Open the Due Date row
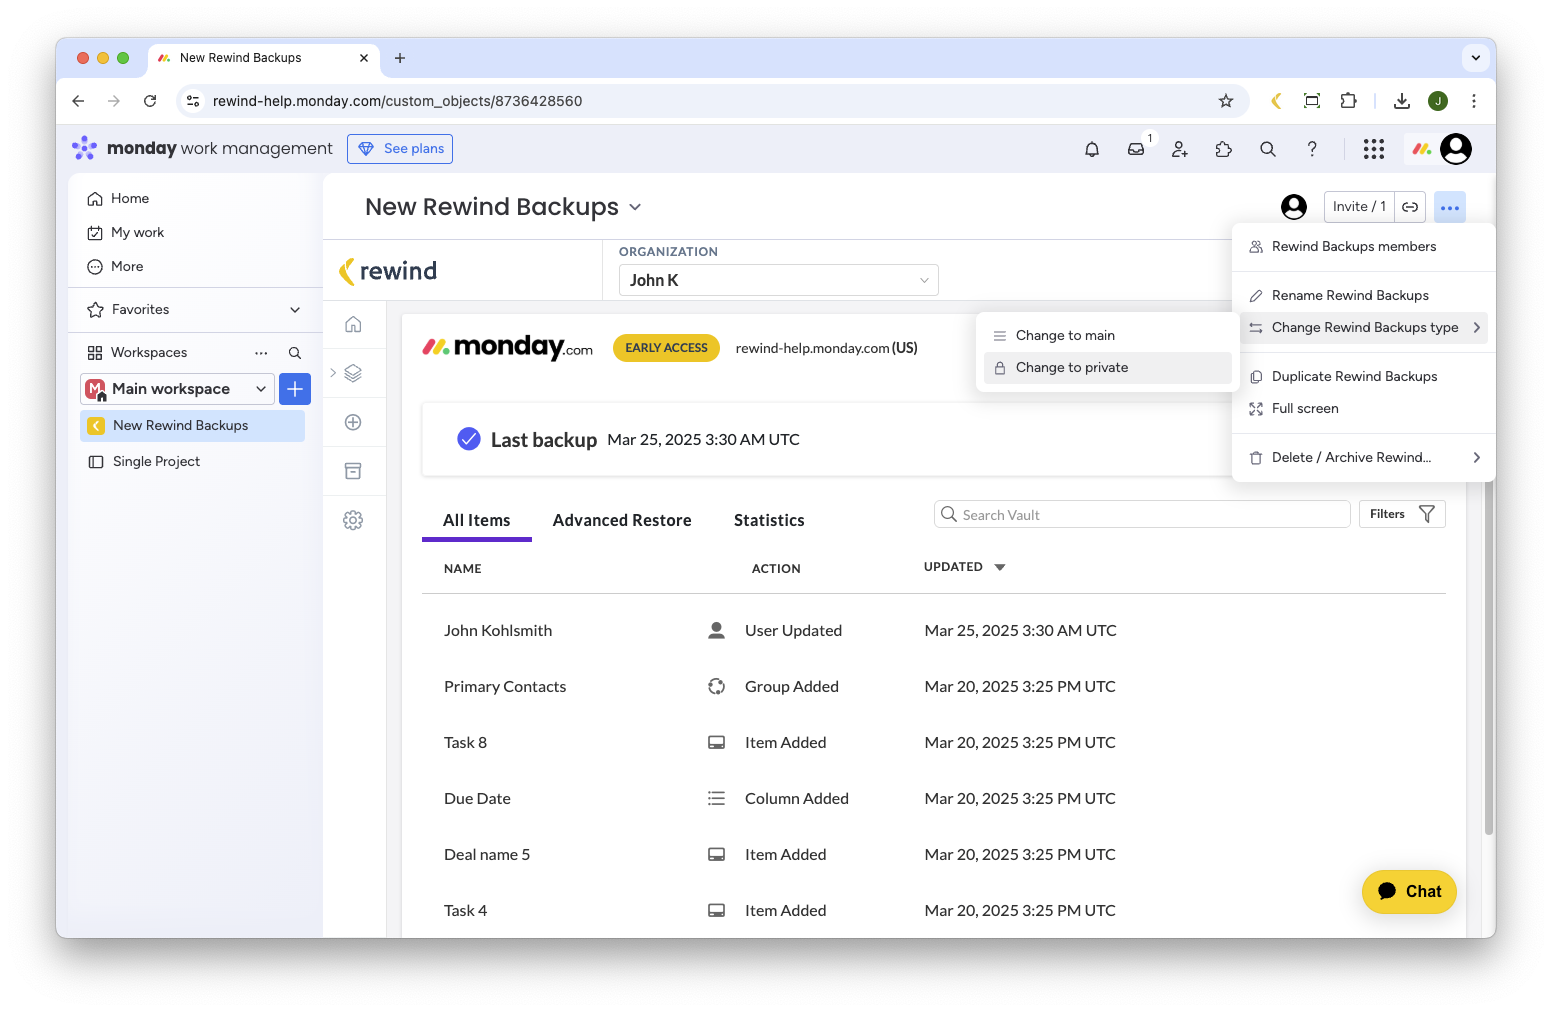This screenshot has height=1012, width=1552. (x=934, y=798)
